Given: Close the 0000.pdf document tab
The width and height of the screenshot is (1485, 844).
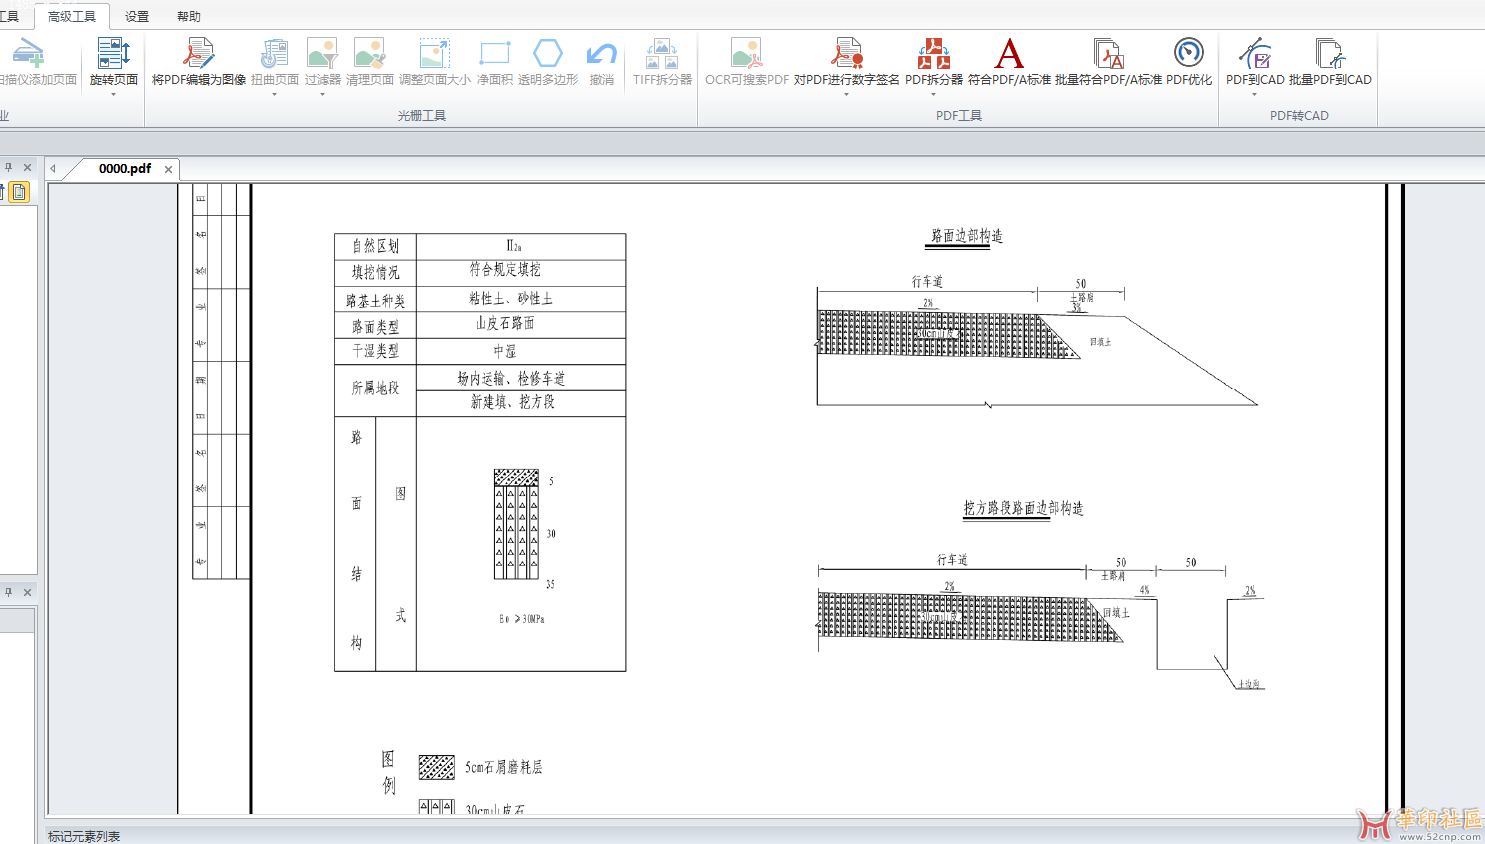Looking at the screenshot, I should coord(168,170).
